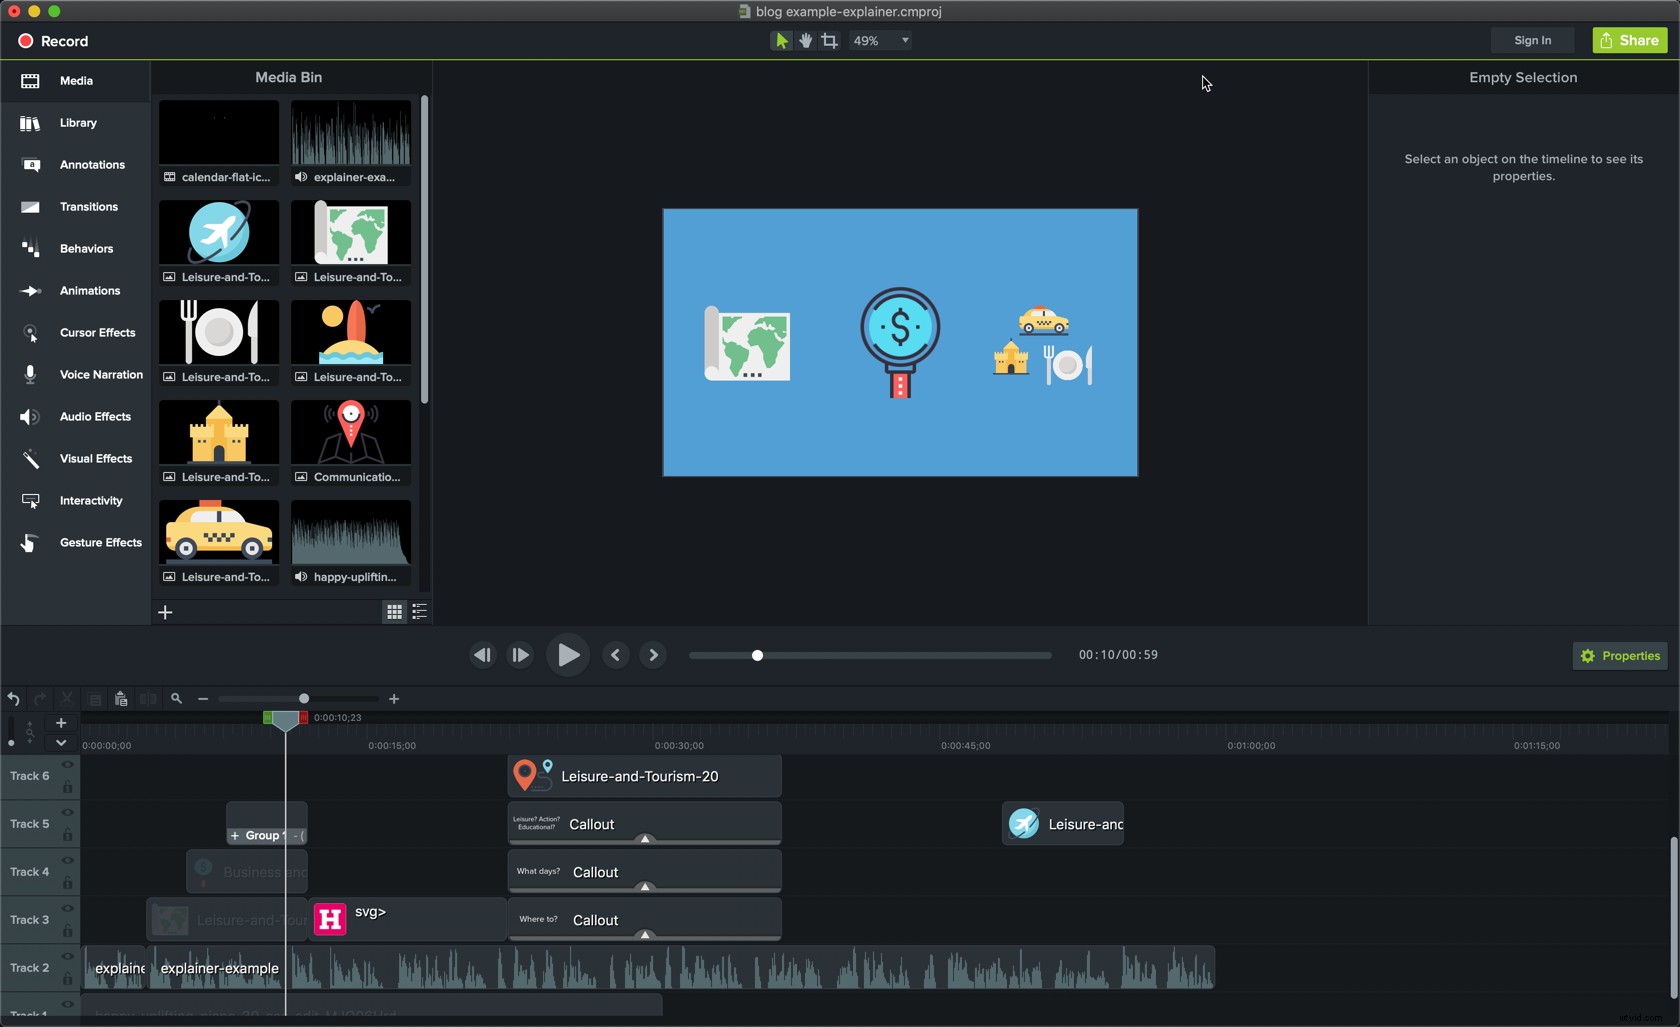Viewport: 1680px width, 1027px height.
Task: Expand the track options chevron below the add-track button
Action: [60, 743]
